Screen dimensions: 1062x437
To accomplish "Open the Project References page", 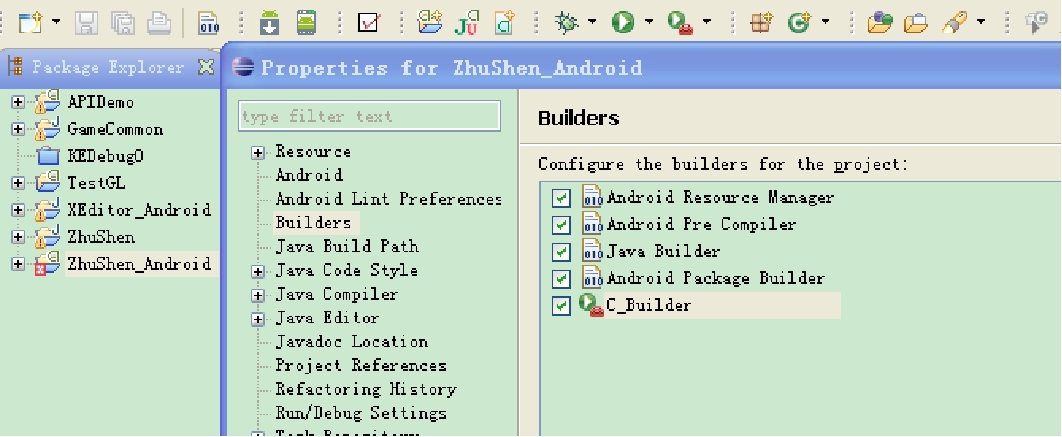I will 361,365.
